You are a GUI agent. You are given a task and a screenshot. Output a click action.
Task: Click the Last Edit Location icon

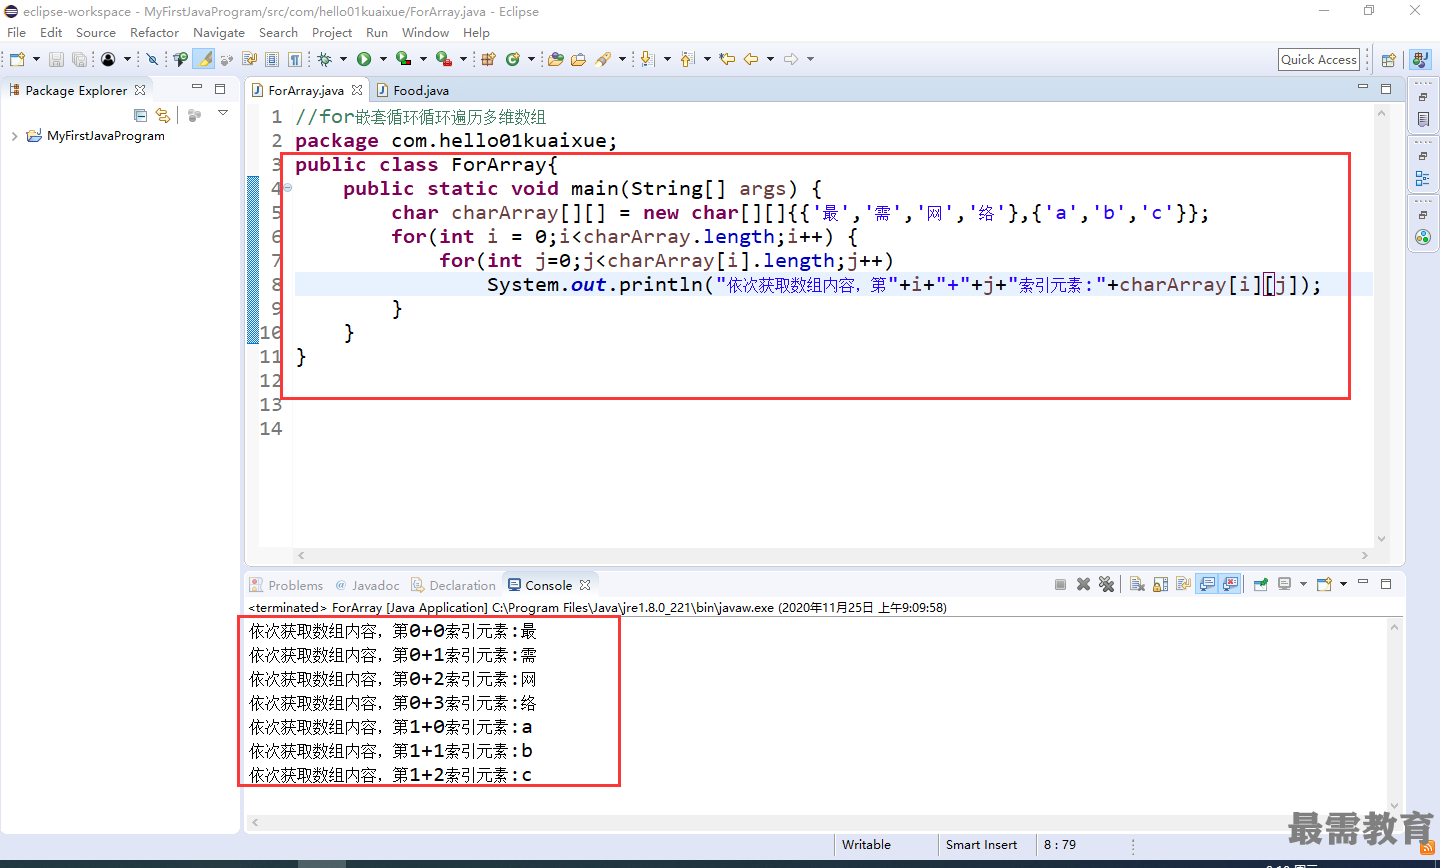click(727, 59)
